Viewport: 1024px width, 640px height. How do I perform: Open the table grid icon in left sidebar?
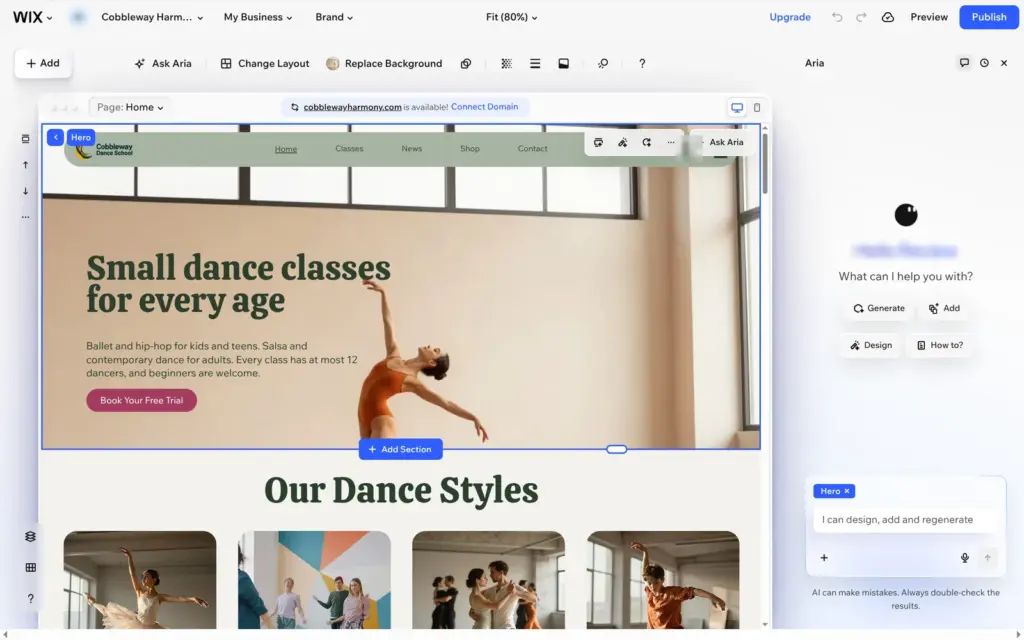[30, 568]
